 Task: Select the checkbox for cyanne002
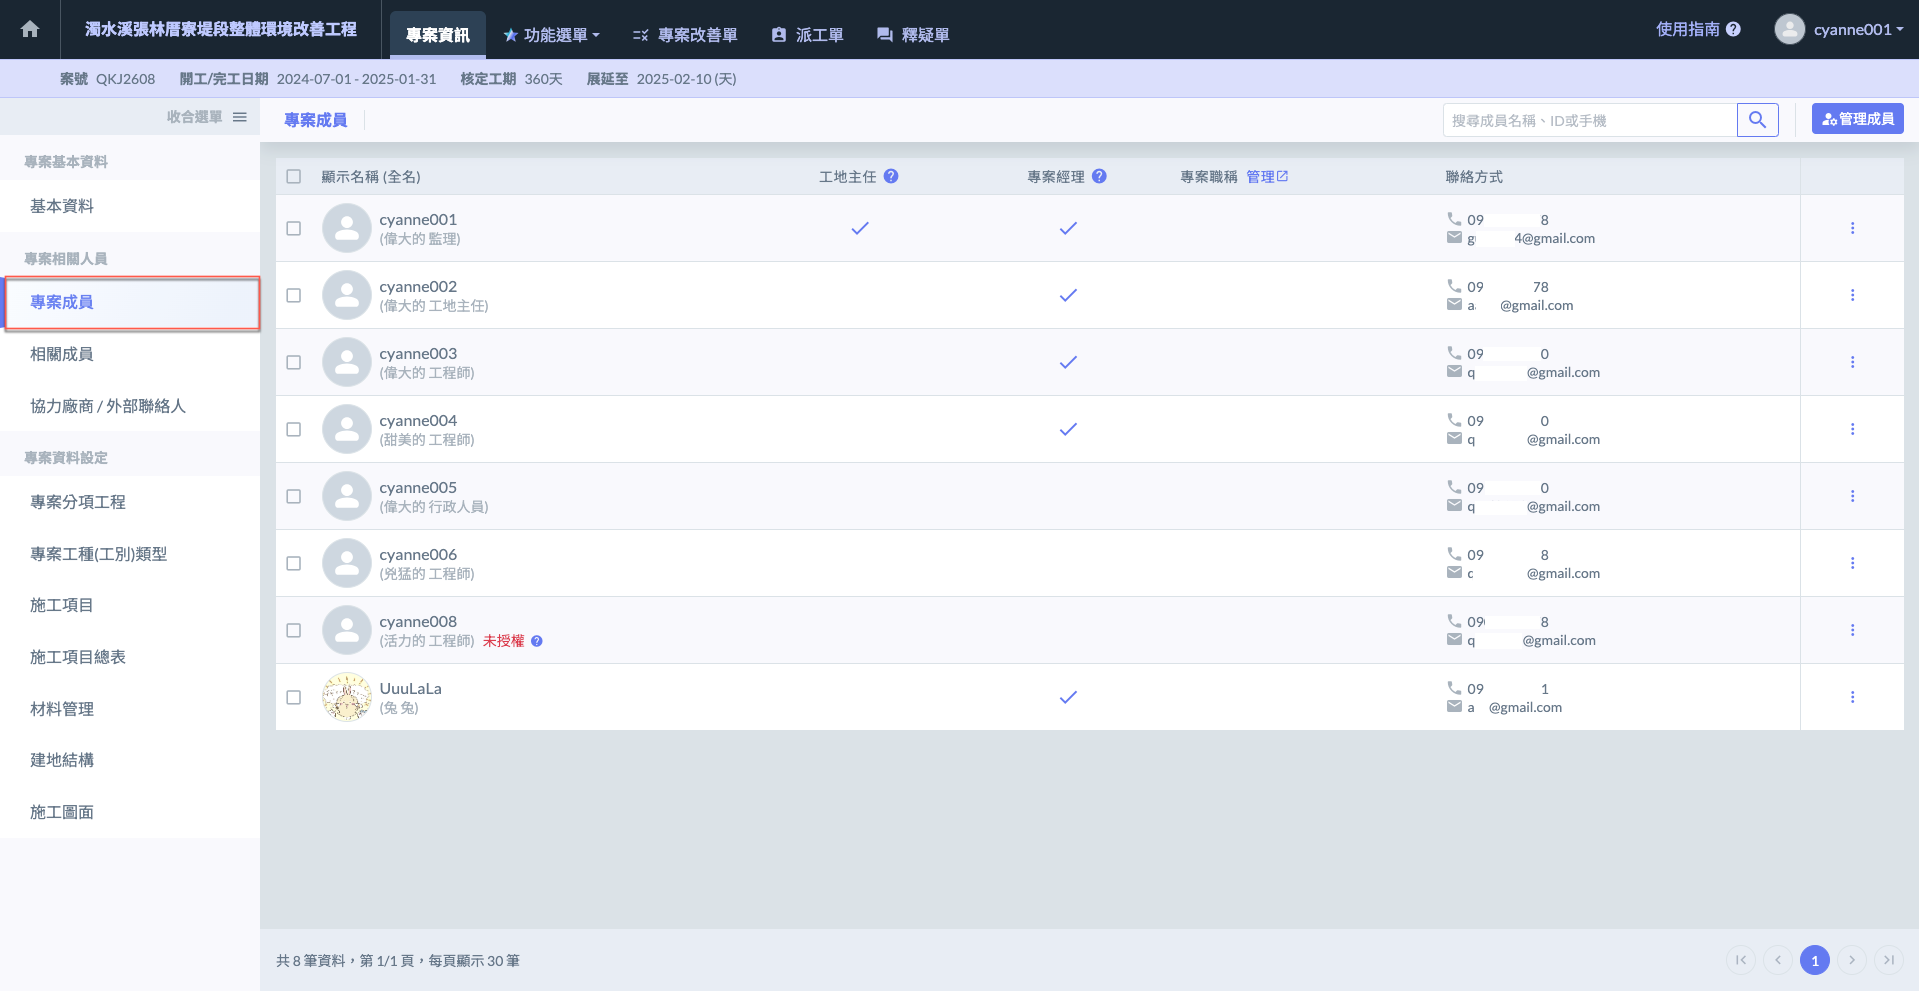pyautogui.click(x=293, y=295)
